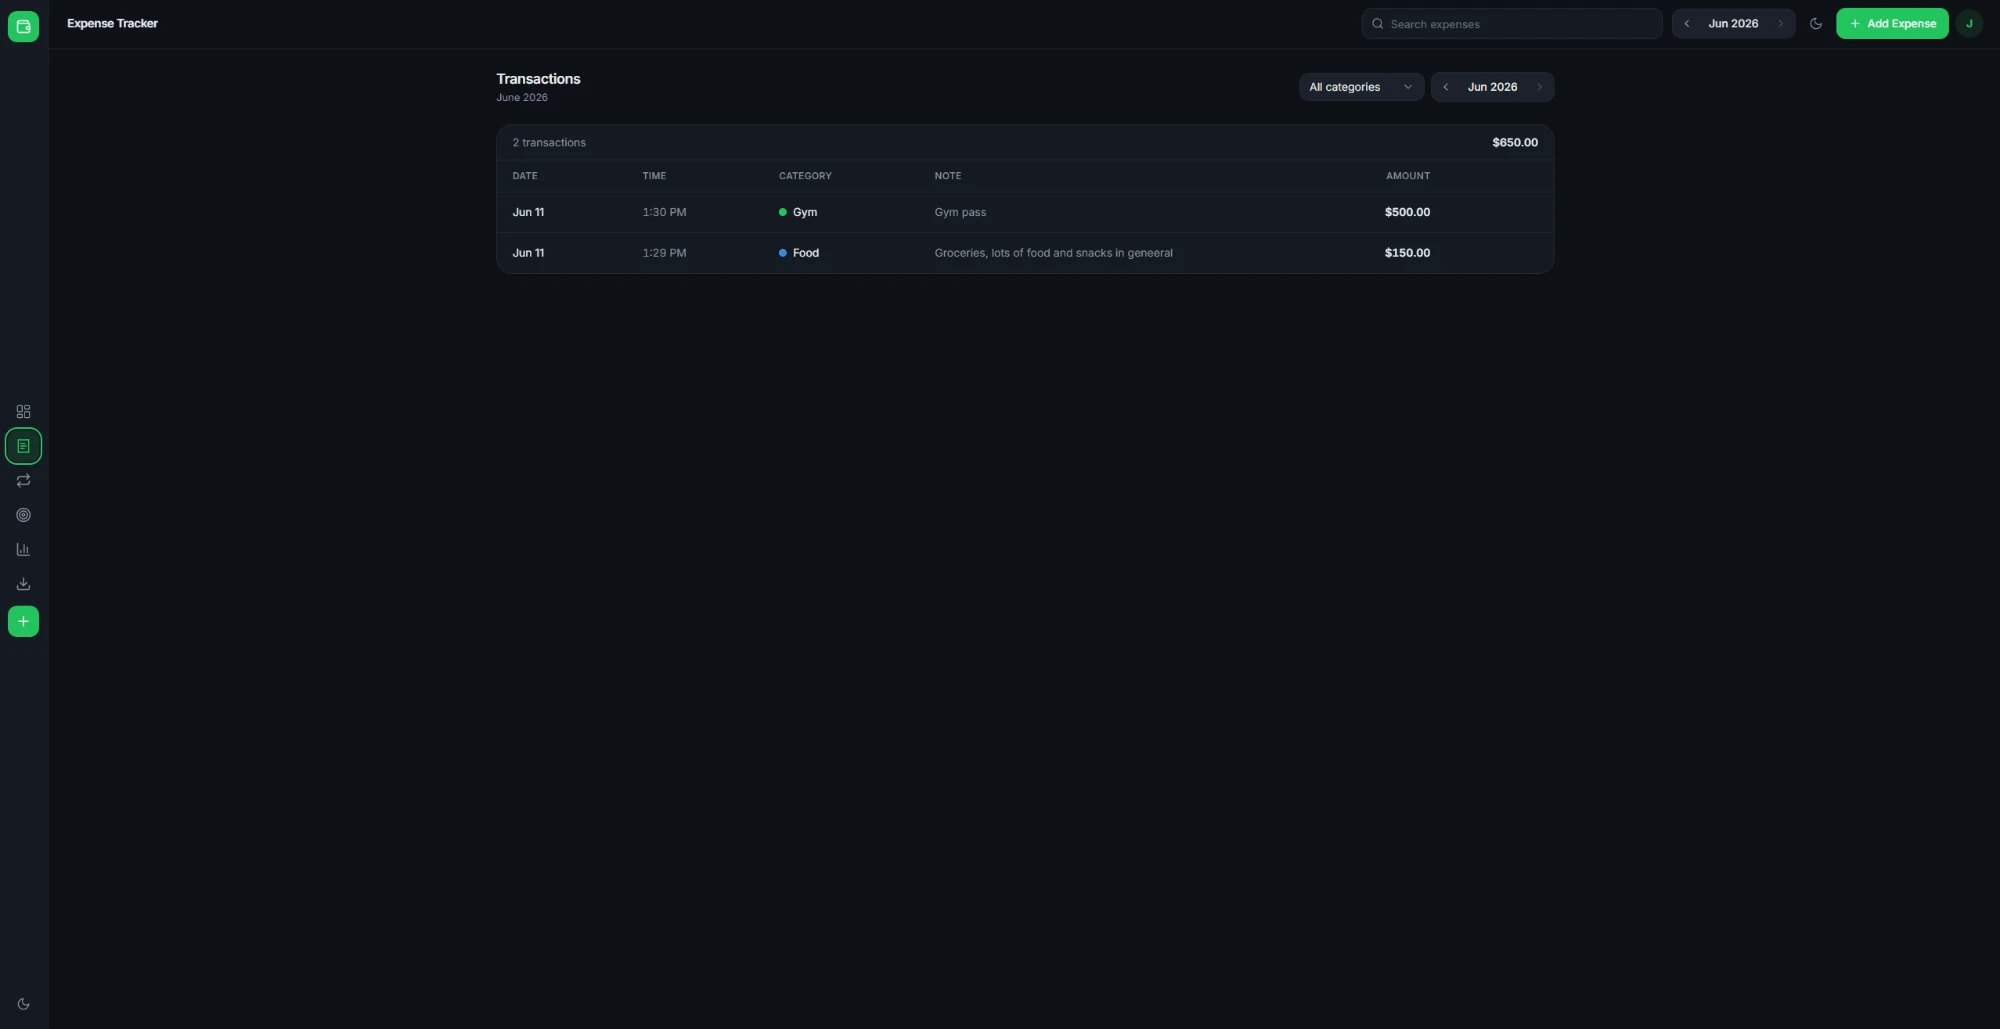2000x1029 pixels.
Task: Click the Add Expense button
Action: tap(1892, 24)
